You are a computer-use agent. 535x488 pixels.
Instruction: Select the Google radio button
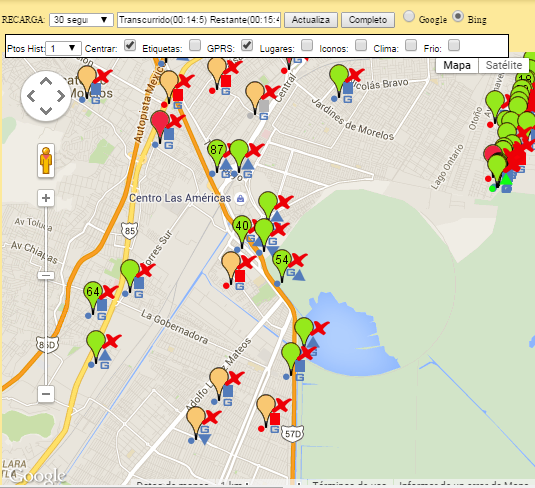coord(409,16)
